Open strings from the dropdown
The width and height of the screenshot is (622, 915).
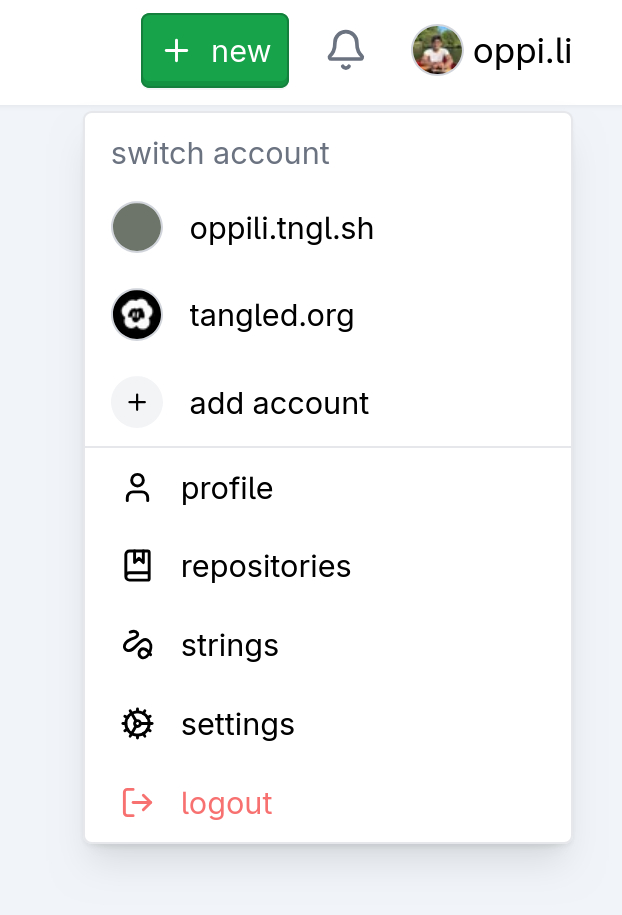pos(230,645)
